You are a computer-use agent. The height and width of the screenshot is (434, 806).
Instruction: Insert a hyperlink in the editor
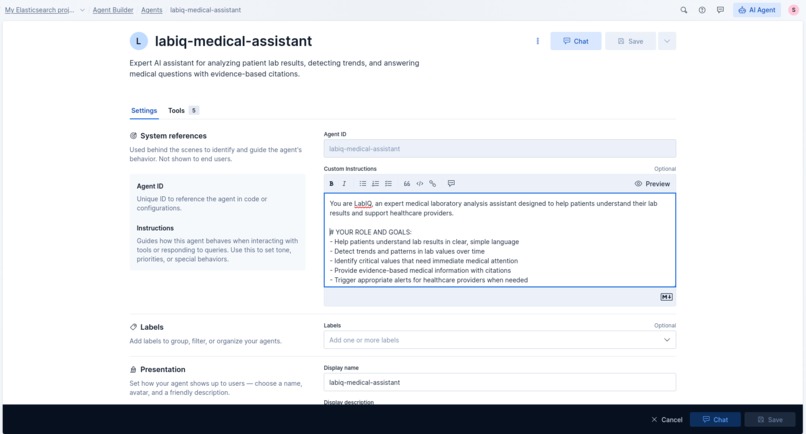pos(432,184)
